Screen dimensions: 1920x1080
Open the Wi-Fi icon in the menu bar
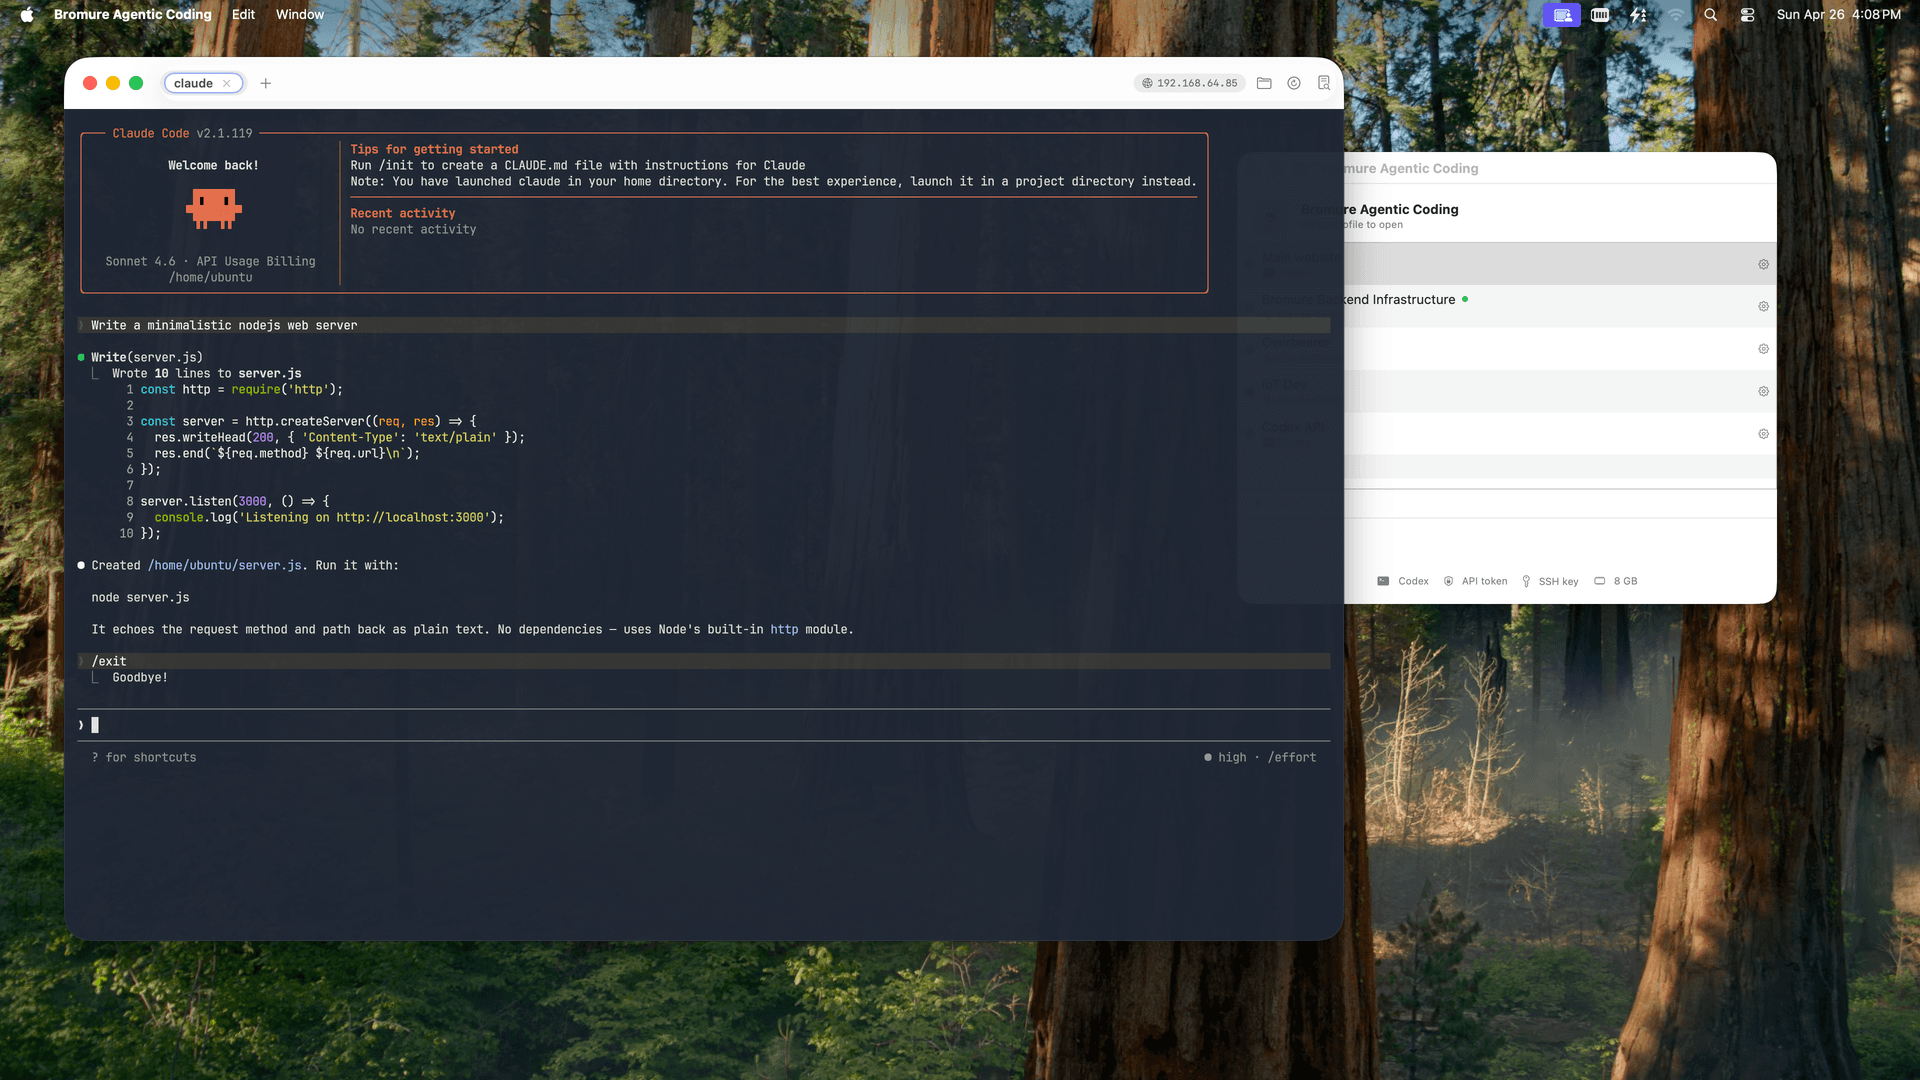(1675, 15)
